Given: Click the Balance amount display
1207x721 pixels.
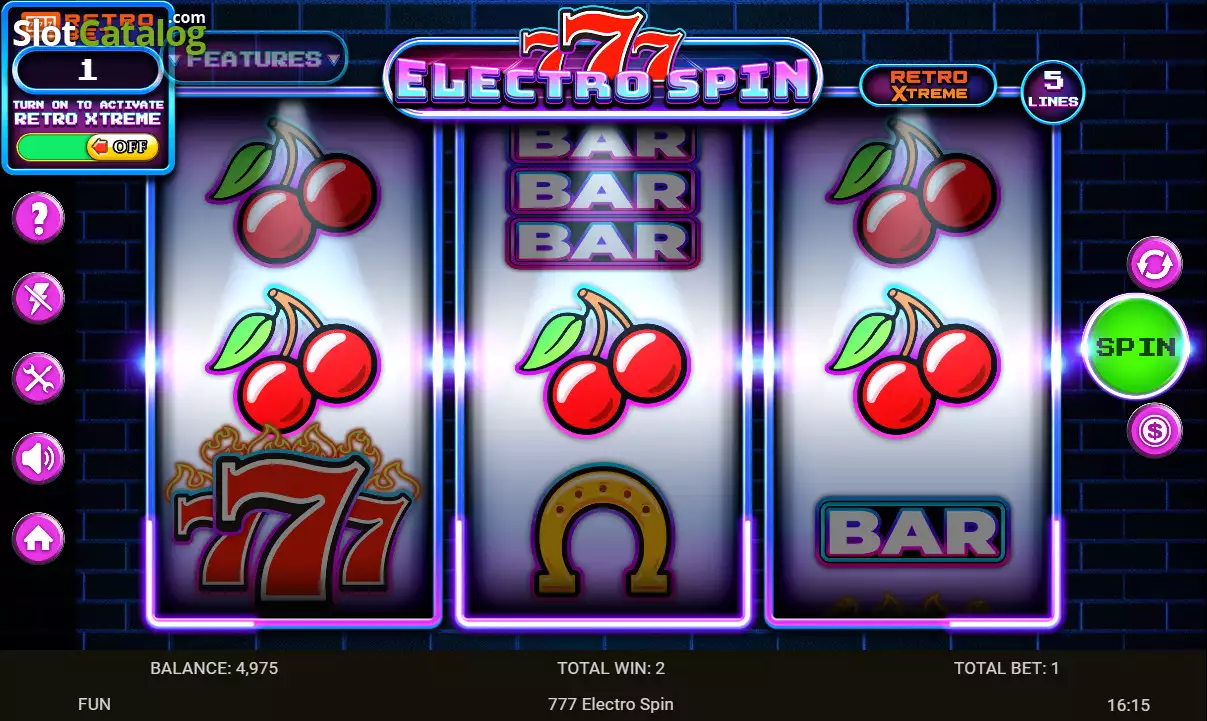Looking at the screenshot, I should pyautogui.click(x=214, y=668).
